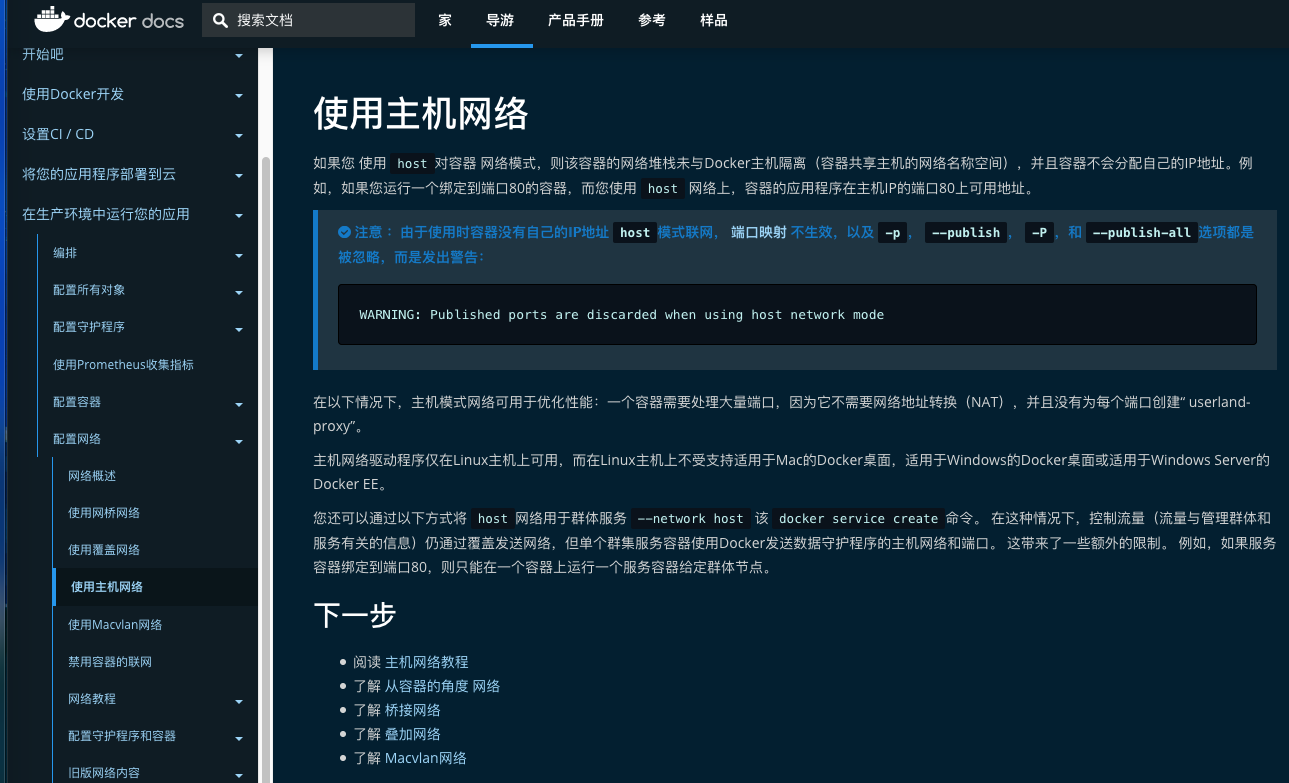This screenshot has height=783, width=1289.
Task: Click the 使用Docker开发 sidebar label
Action: [x=73, y=94]
